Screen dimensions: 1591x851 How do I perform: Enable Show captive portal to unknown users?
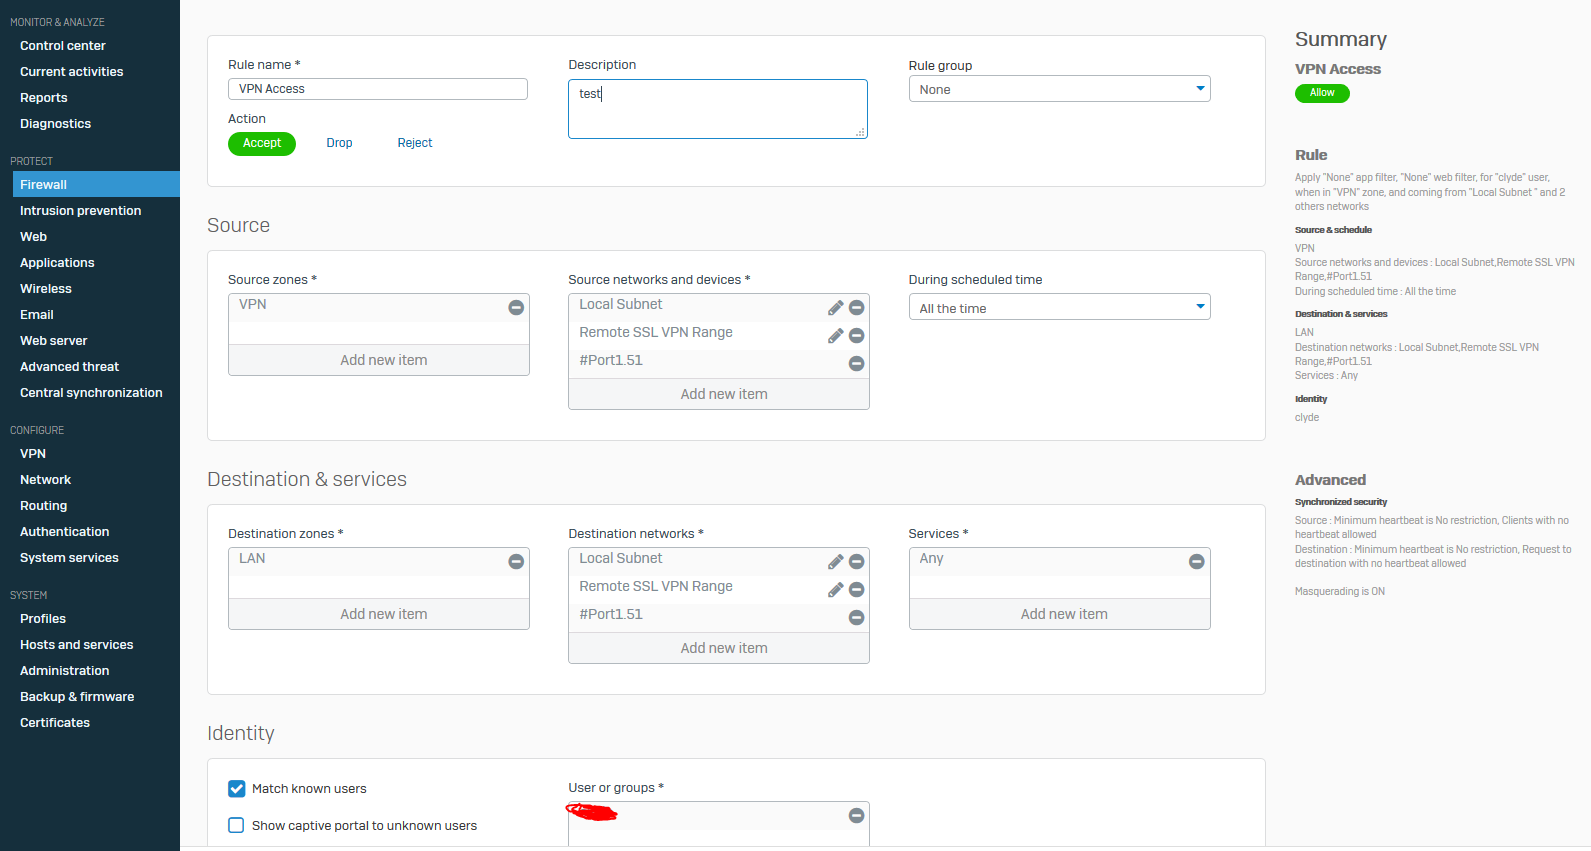point(237,826)
